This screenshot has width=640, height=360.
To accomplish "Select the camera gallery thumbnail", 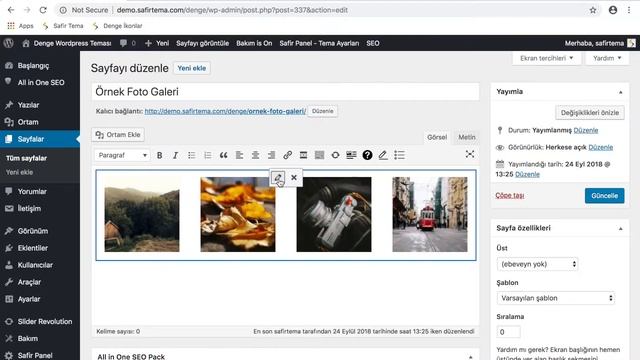I will (334, 214).
